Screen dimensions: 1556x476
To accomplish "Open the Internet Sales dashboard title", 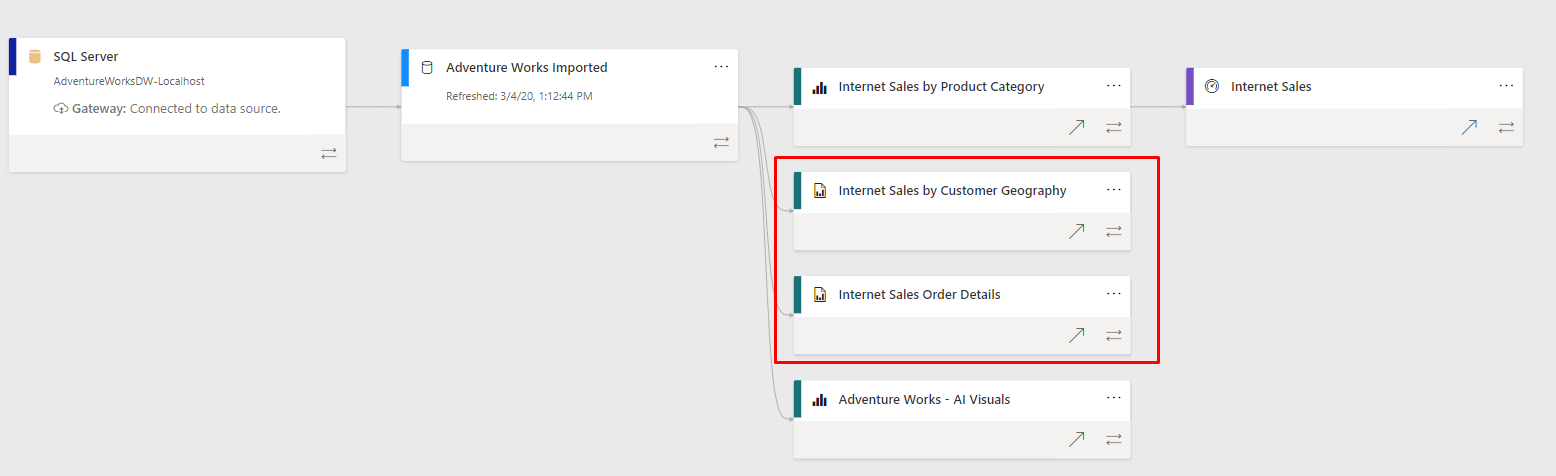I will [x=1271, y=87].
